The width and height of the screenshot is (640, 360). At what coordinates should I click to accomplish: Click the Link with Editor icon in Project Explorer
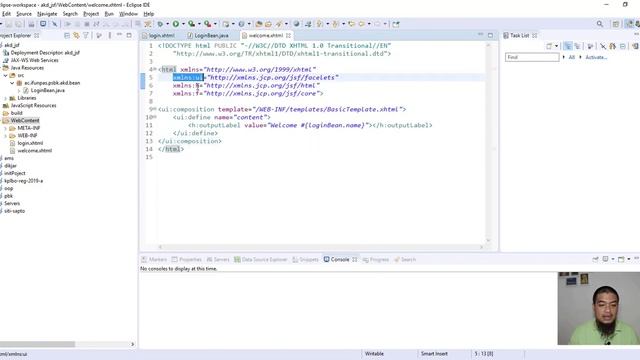(x=76, y=36)
